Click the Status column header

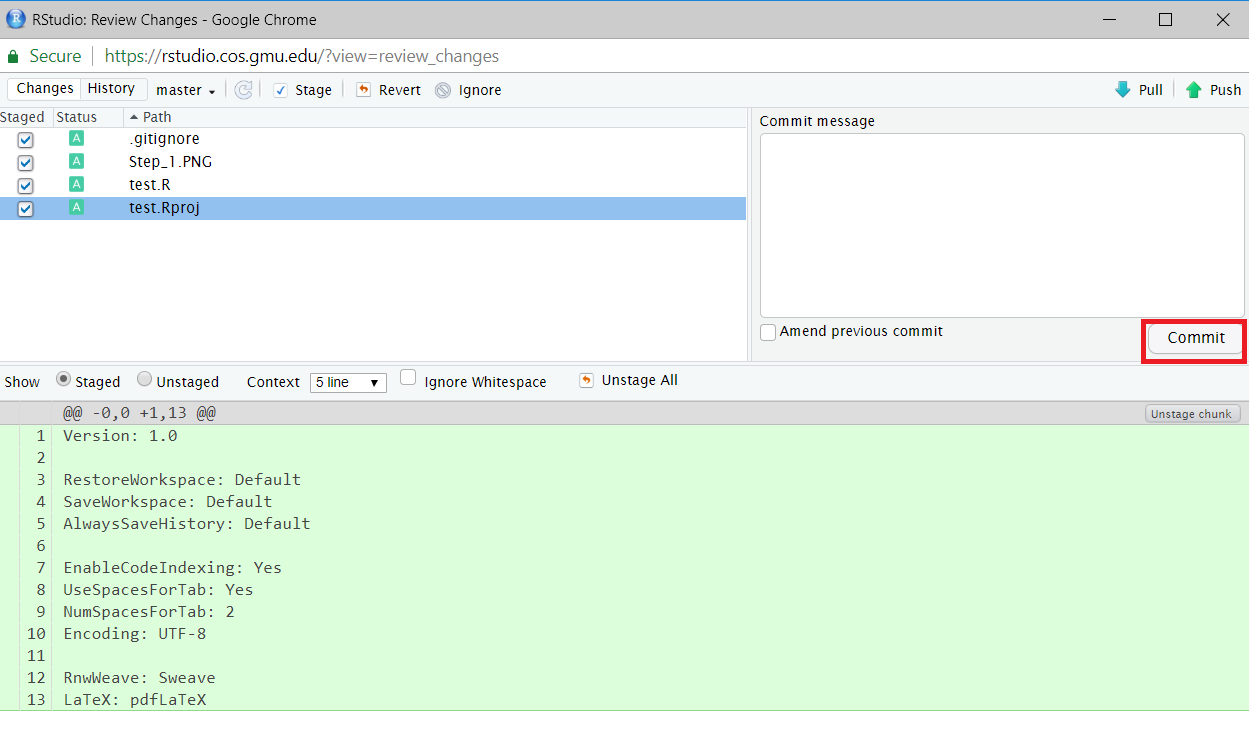click(x=77, y=117)
